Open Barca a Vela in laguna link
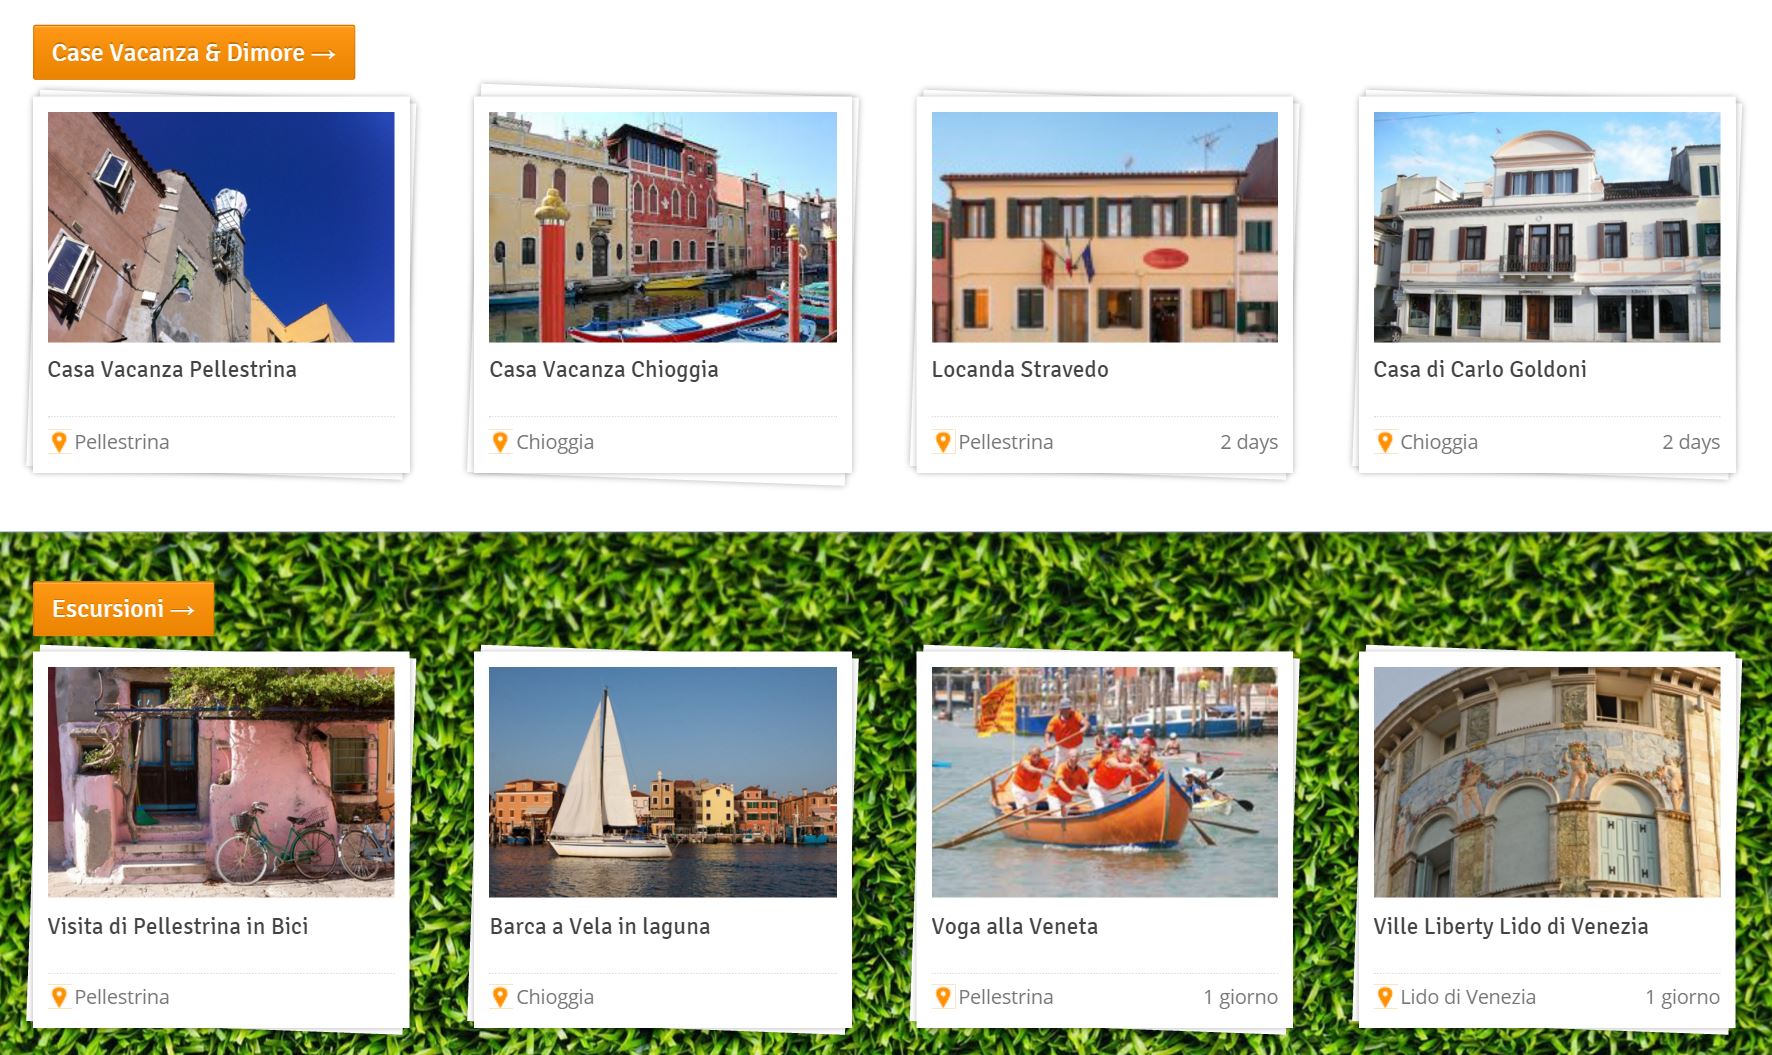Image resolution: width=1772 pixels, height=1055 pixels. 600,927
